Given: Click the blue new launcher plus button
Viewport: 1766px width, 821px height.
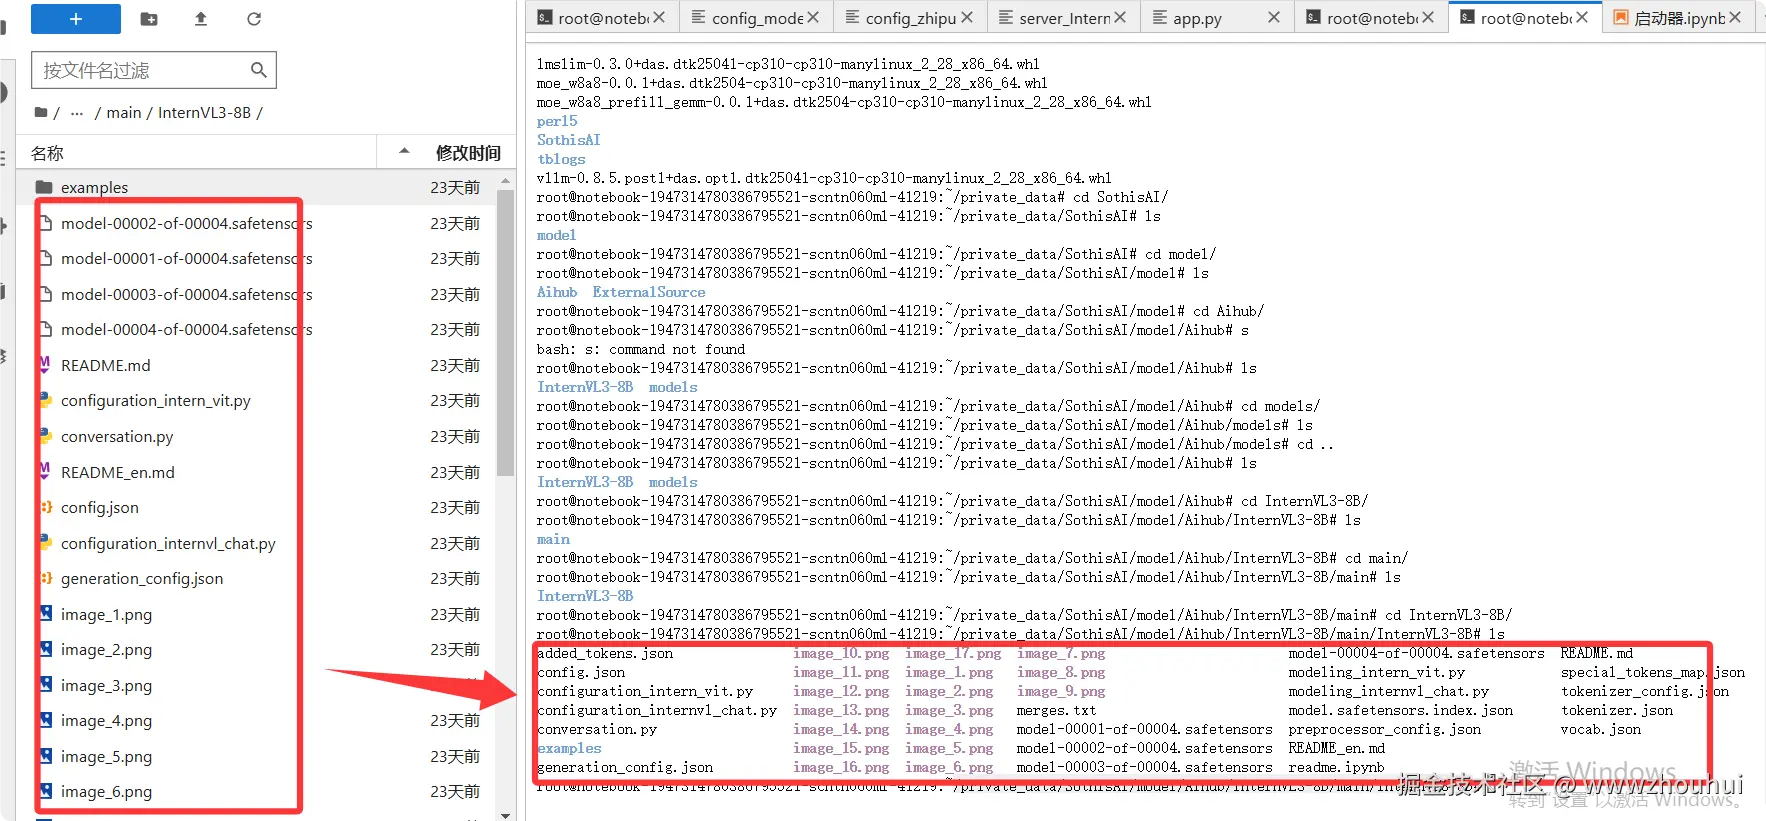Looking at the screenshot, I should [x=76, y=19].
